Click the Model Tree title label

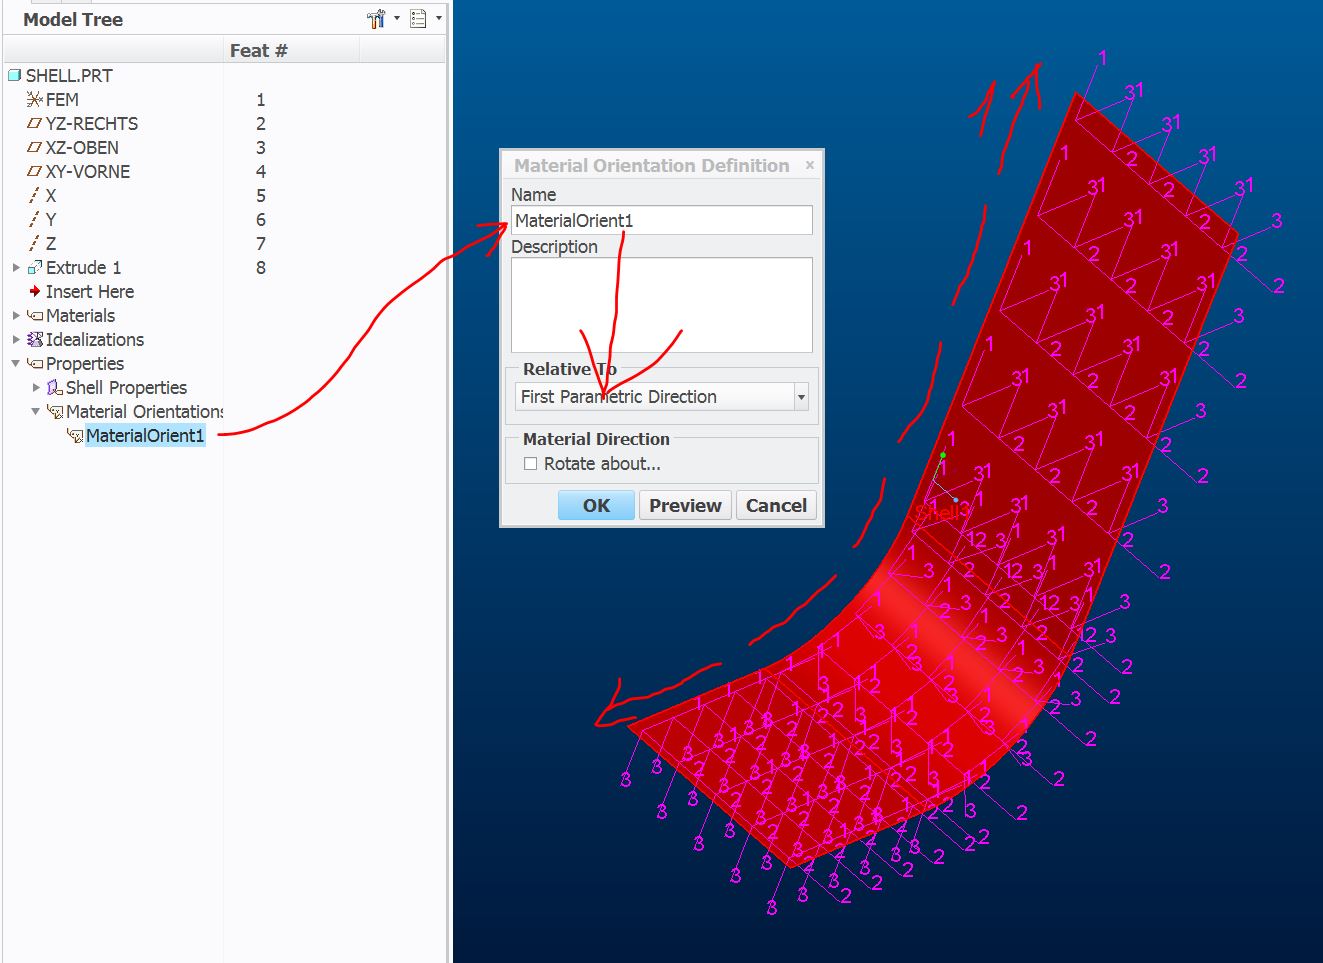pos(72,18)
